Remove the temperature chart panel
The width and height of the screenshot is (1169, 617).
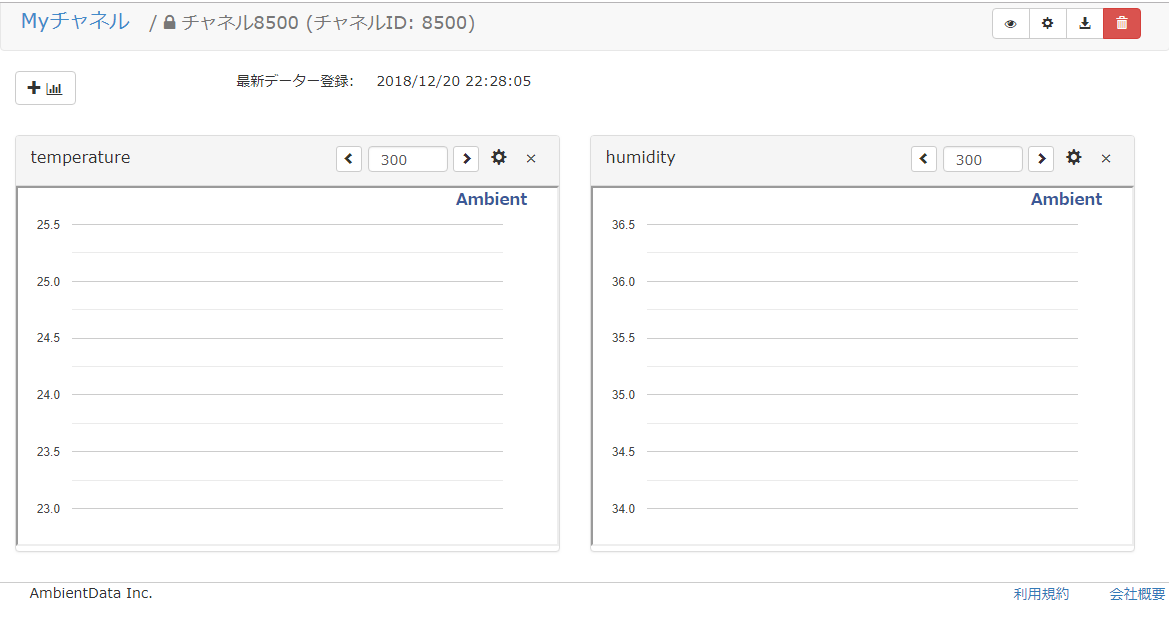click(531, 159)
